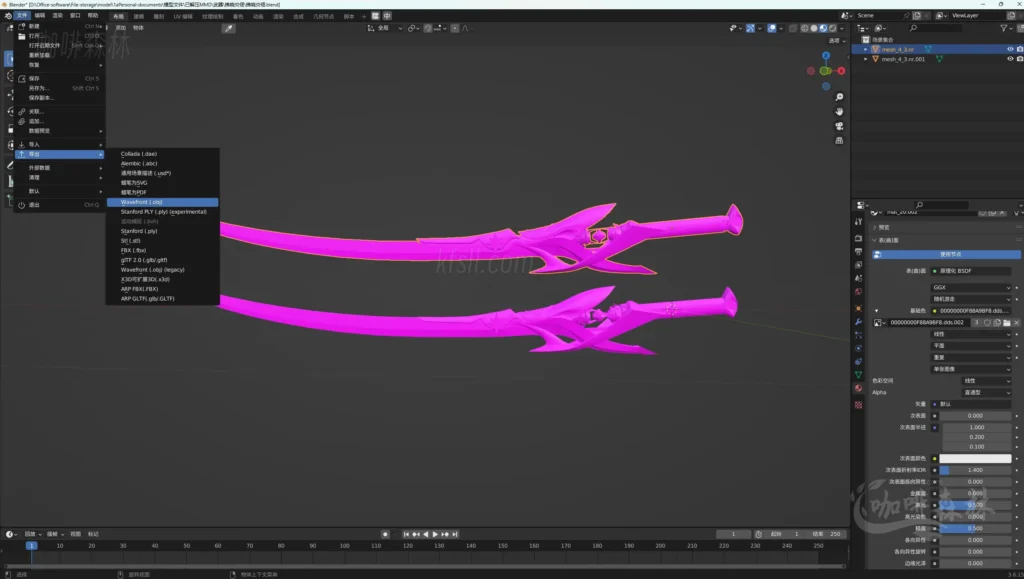This screenshot has height=579, width=1024.
Task: Toggle camera view icon in viewport
Action: click(839, 124)
